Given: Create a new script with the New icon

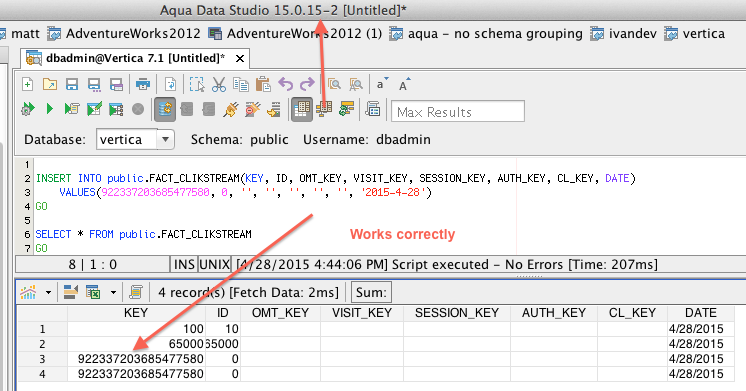Looking at the screenshot, I should [x=28, y=85].
